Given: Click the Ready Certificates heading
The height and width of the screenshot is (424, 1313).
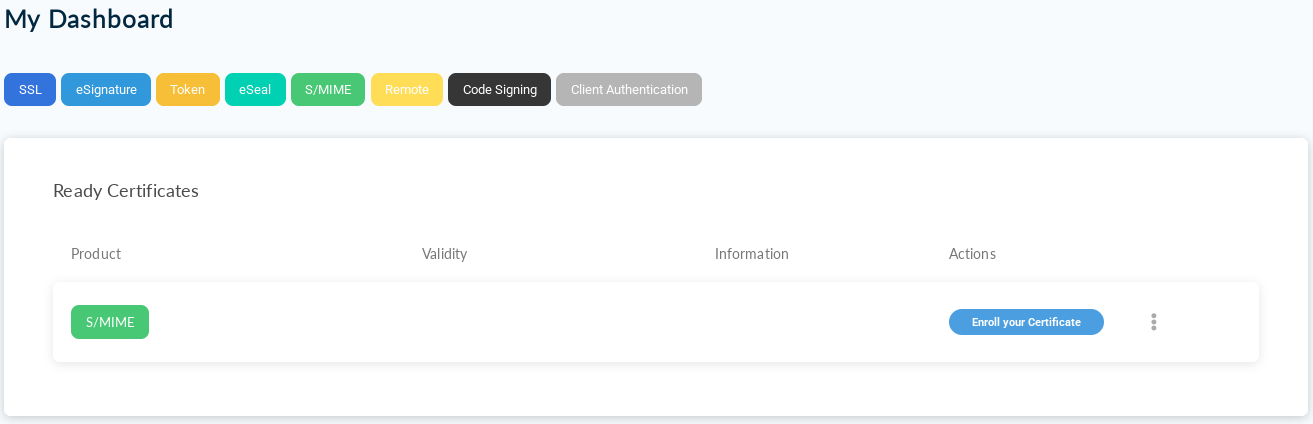Looking at the screenshot, I should [126, 190].
